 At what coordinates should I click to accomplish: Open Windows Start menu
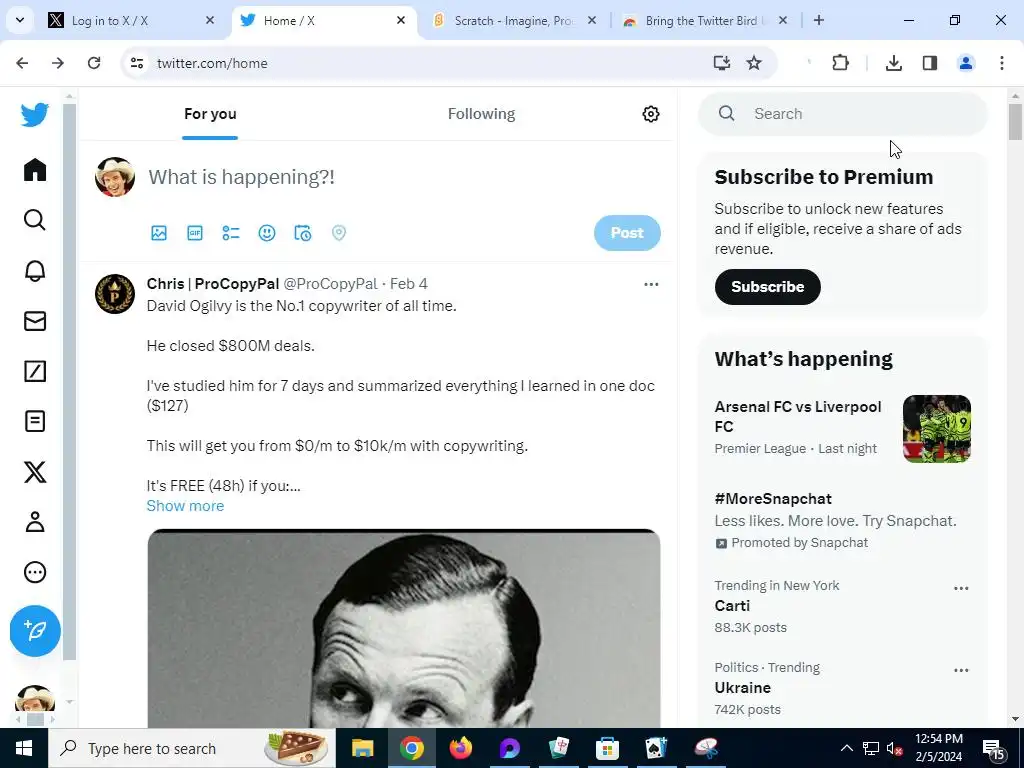[24, 748]
